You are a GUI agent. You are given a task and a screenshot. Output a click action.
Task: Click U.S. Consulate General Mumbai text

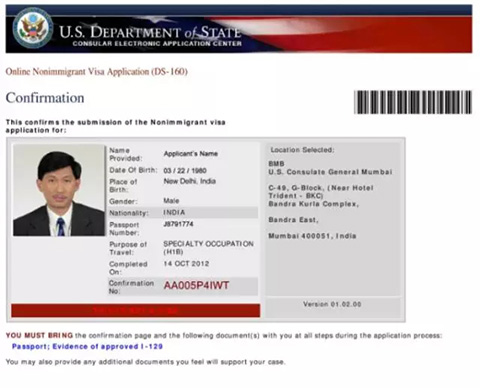click(330, 172)
